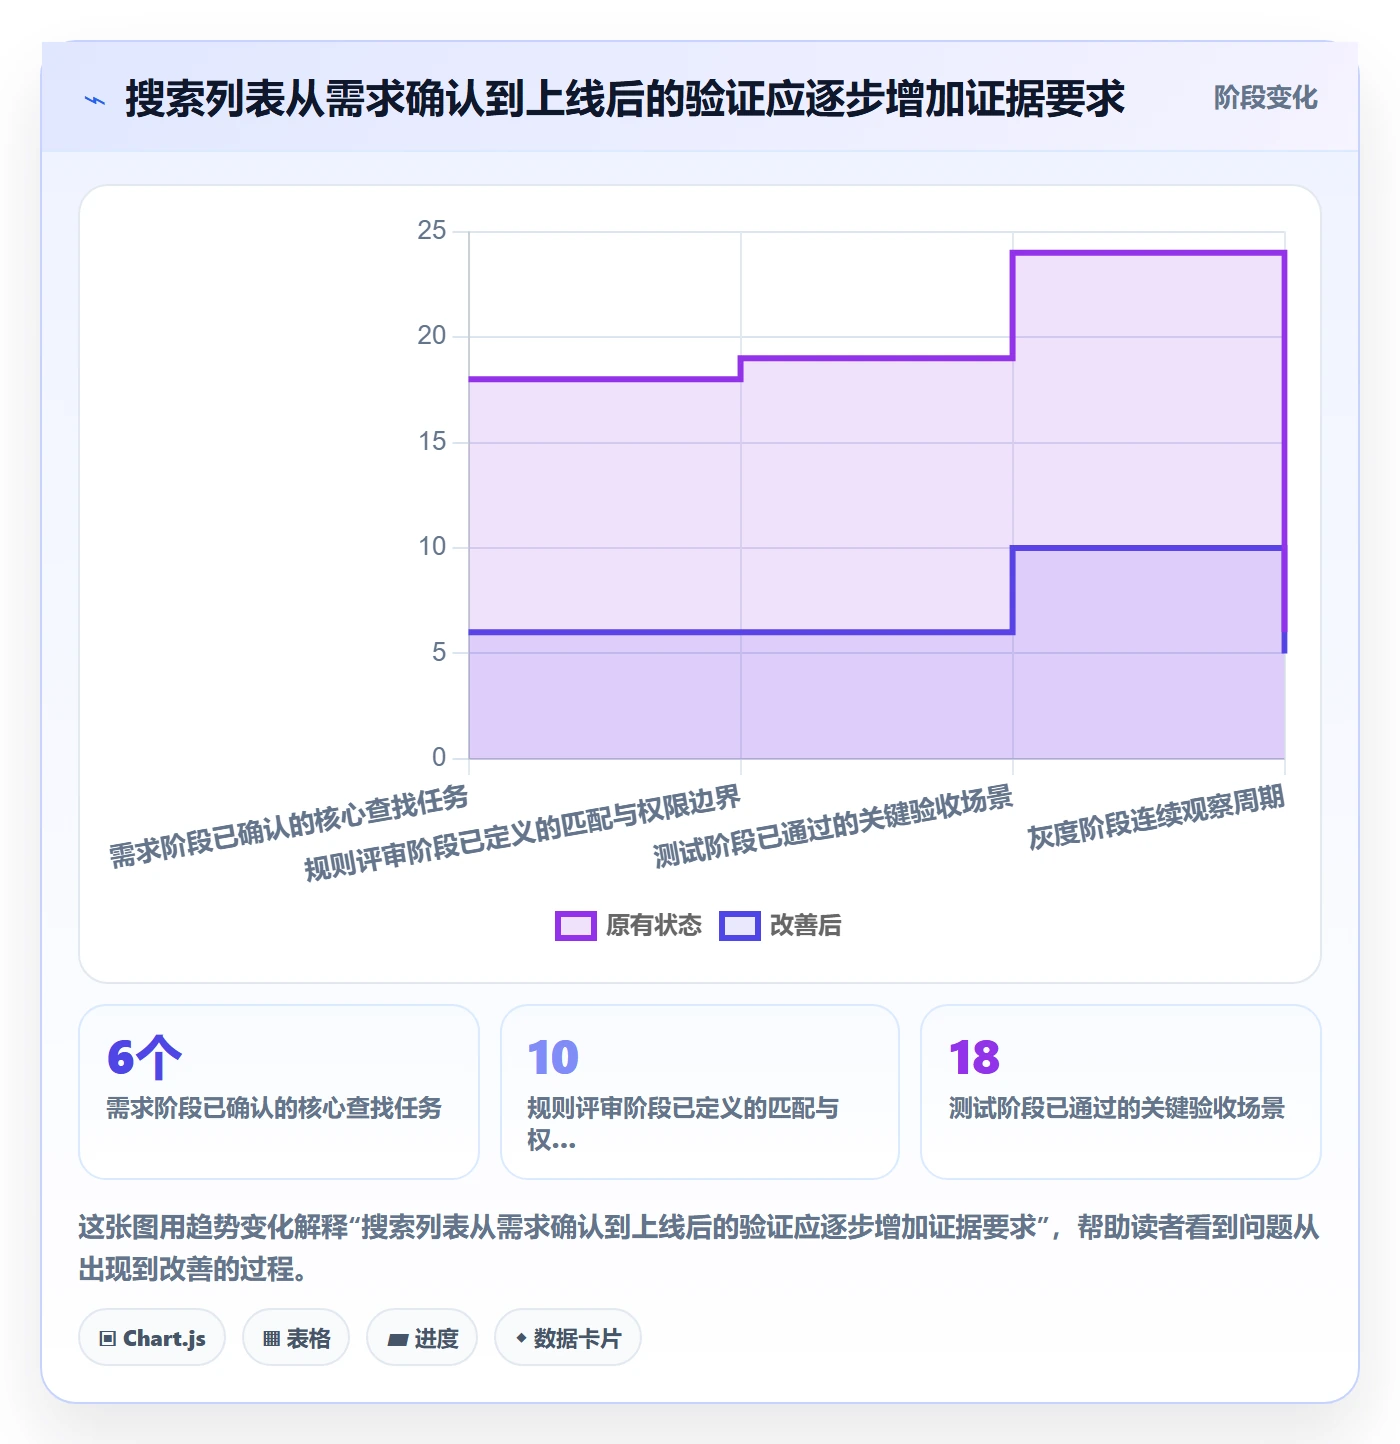Click the chart title heading text
The height and width of the screenshot is (1444, 1400).
point(625,99)
